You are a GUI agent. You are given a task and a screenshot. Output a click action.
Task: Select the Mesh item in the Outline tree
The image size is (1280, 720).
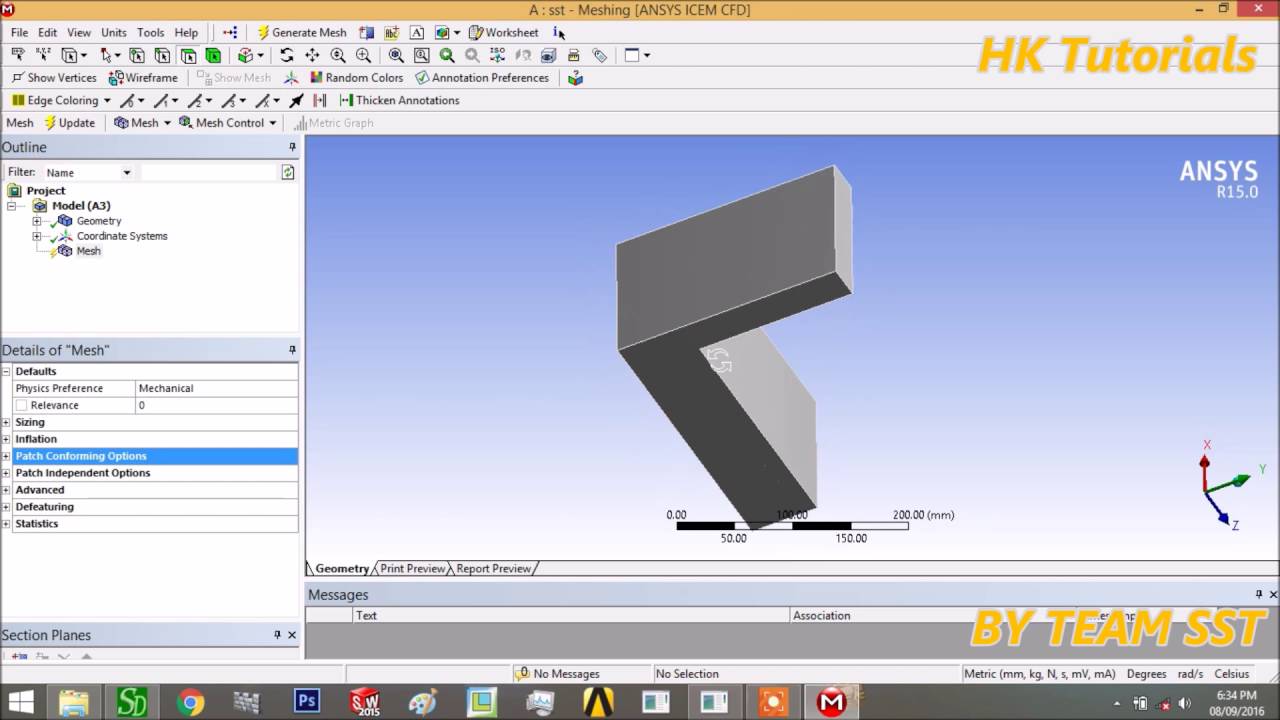(x=88, y=251)
